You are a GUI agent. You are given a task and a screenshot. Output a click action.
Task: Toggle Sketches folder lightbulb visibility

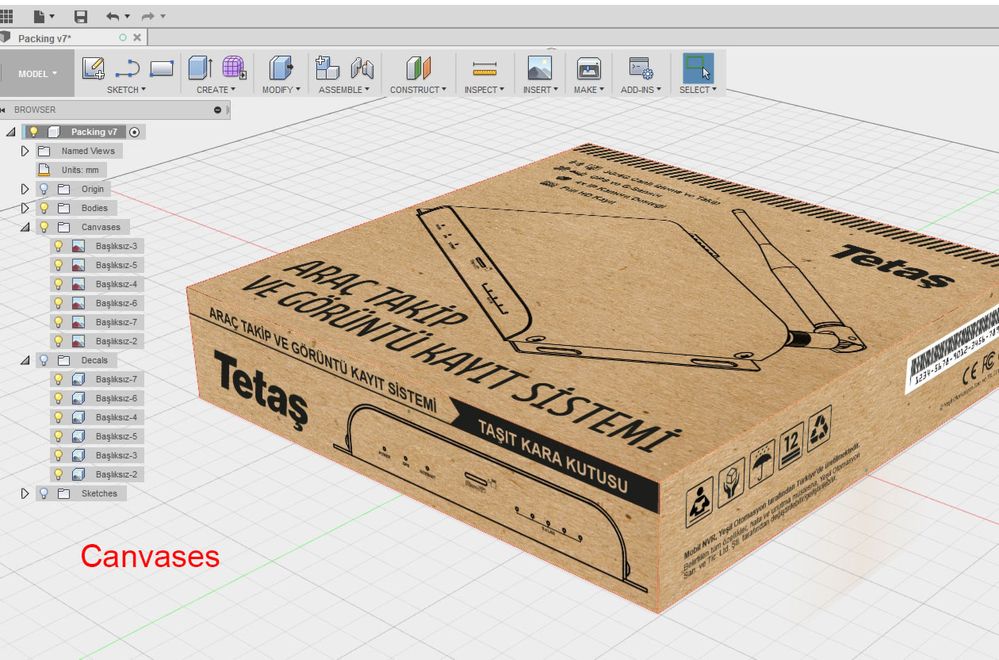(44, 493)
